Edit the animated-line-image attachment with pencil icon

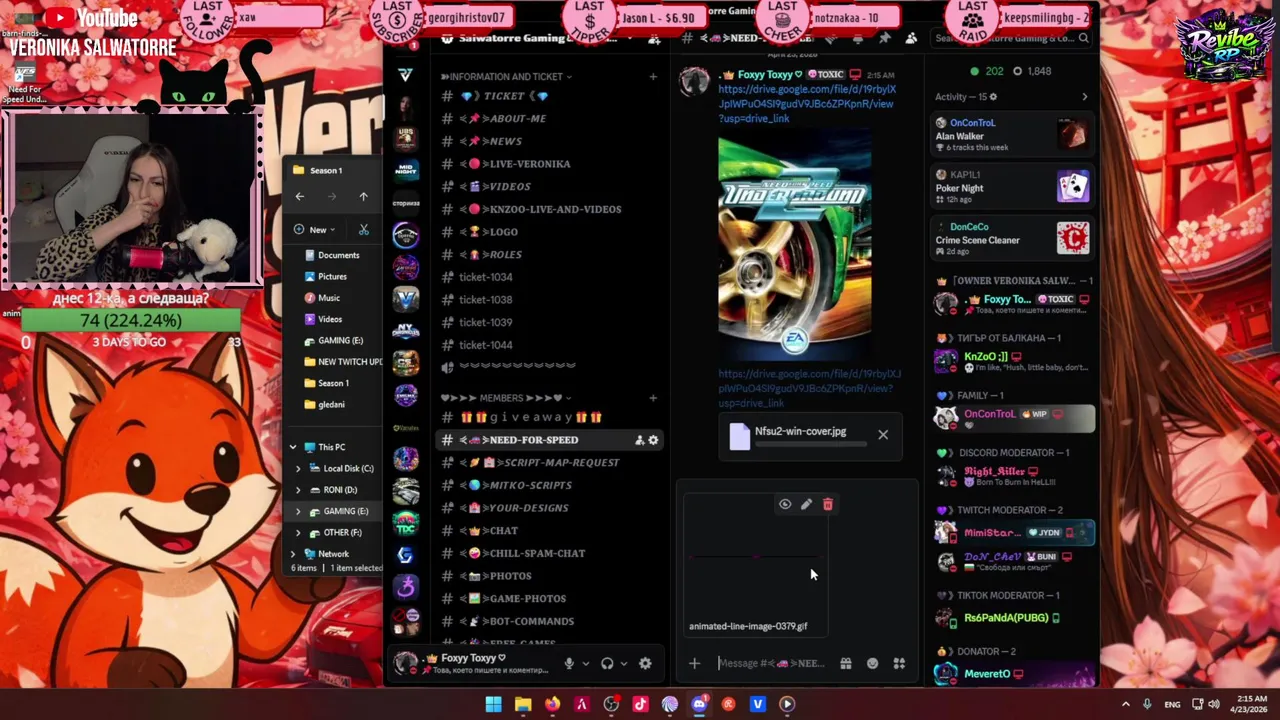coord(806,504)
